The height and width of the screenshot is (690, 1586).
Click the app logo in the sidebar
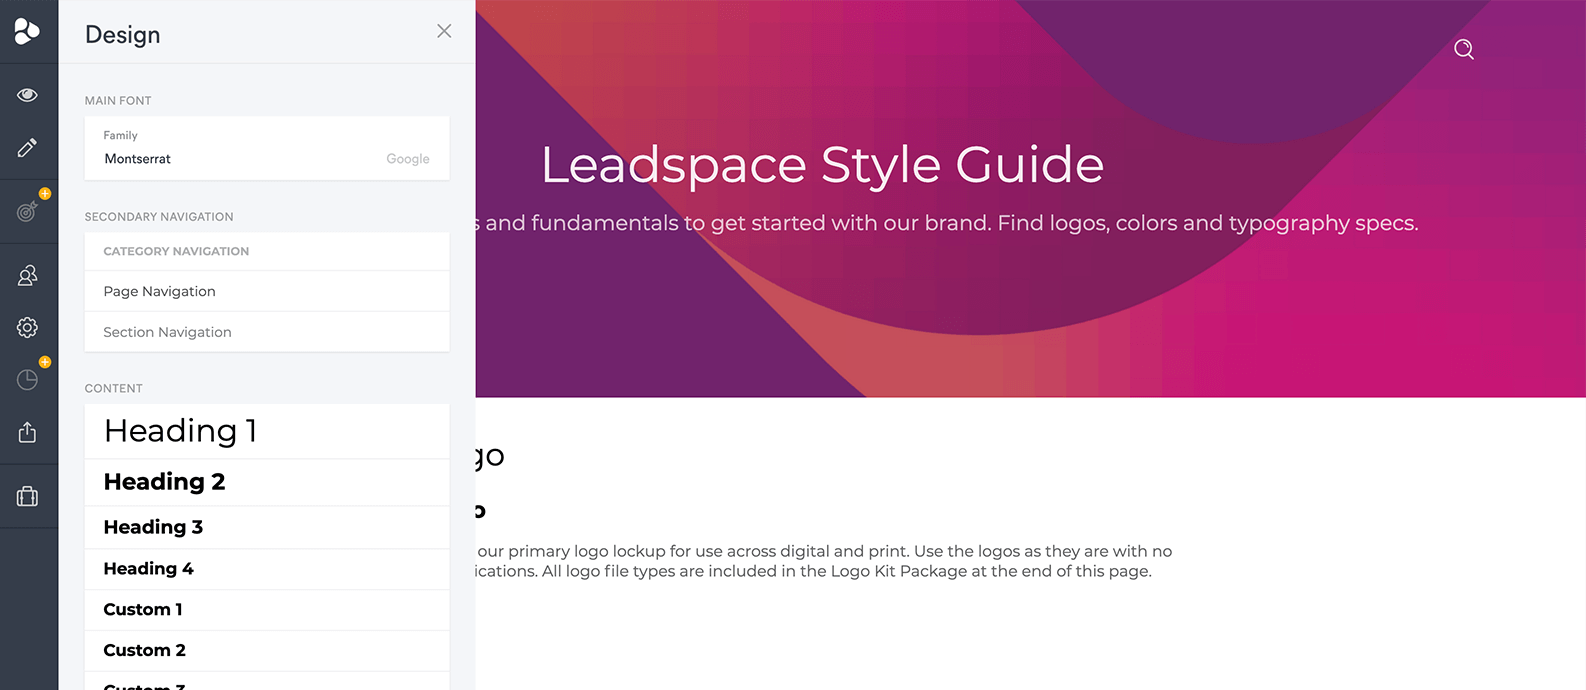(x=27, y=31)
